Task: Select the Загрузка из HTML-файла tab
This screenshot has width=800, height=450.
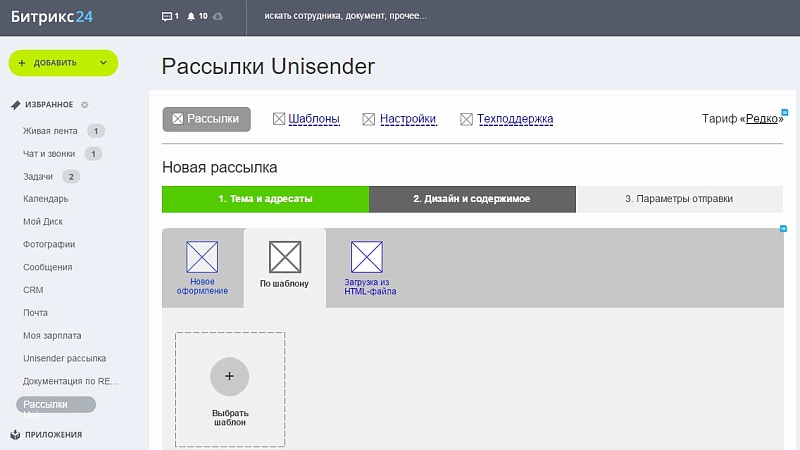Action: (364, 267)
